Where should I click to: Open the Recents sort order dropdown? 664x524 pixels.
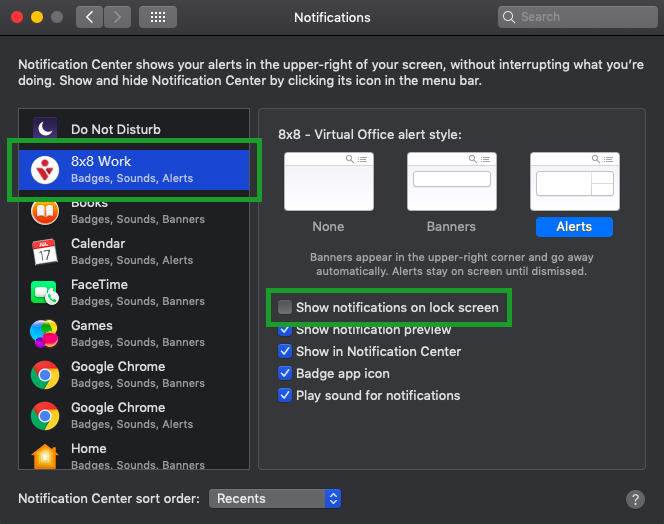point(275,499)
